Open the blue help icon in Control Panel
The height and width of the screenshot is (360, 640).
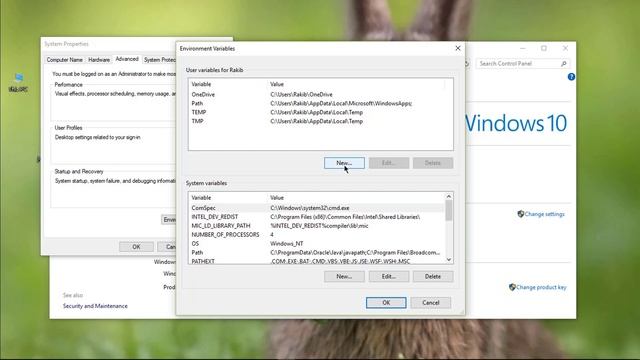click(x=571, y=77)
